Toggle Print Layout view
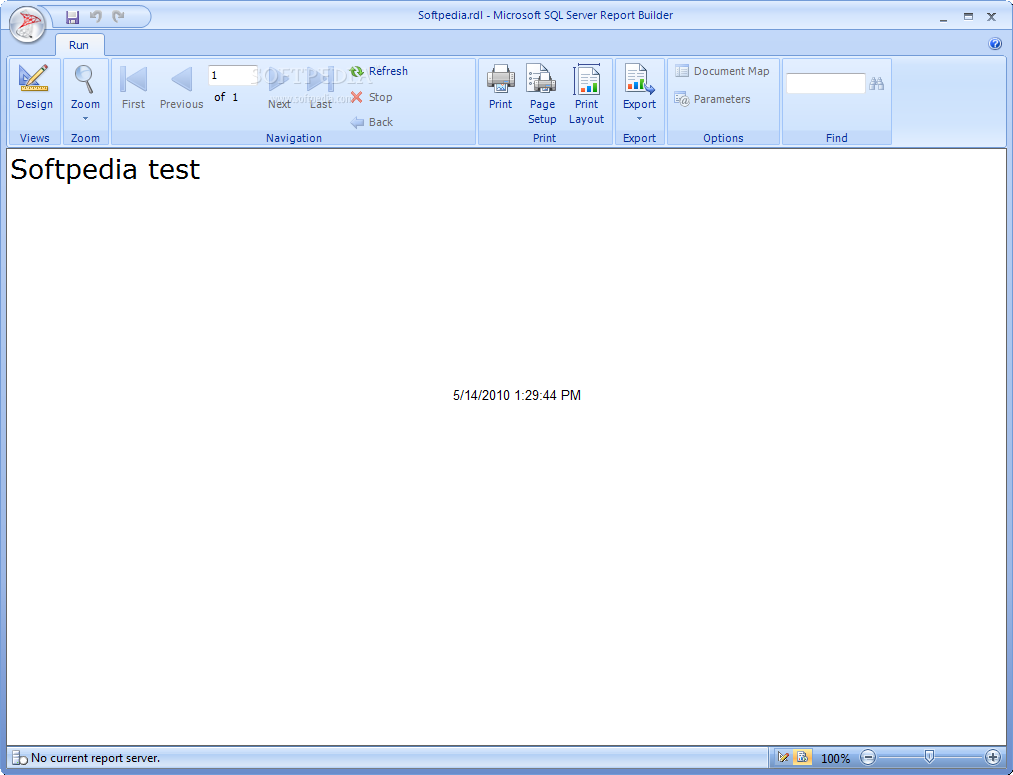Screen dimensions: 1013x775 pyautogui.click(x=587, y=94)
